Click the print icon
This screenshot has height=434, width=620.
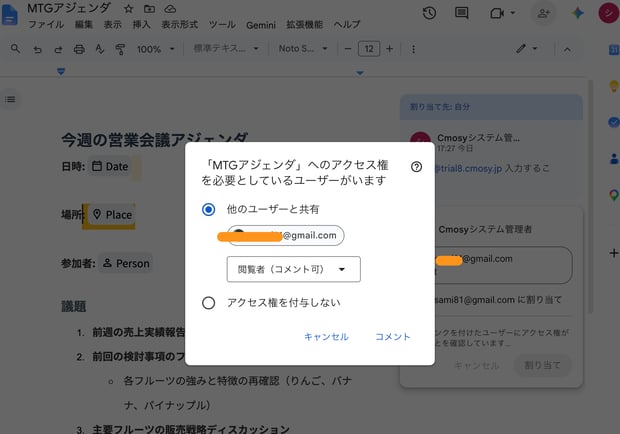point(79,49)
